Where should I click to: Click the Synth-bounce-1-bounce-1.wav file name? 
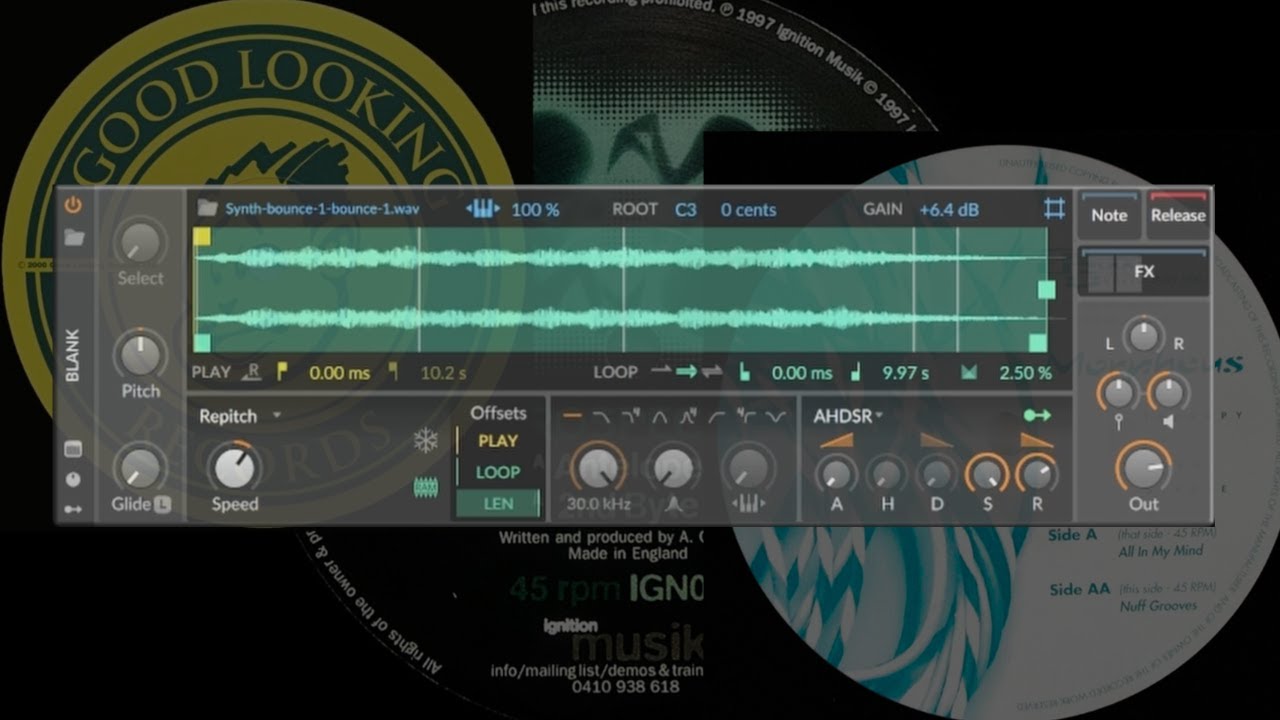tap(322, 209)
